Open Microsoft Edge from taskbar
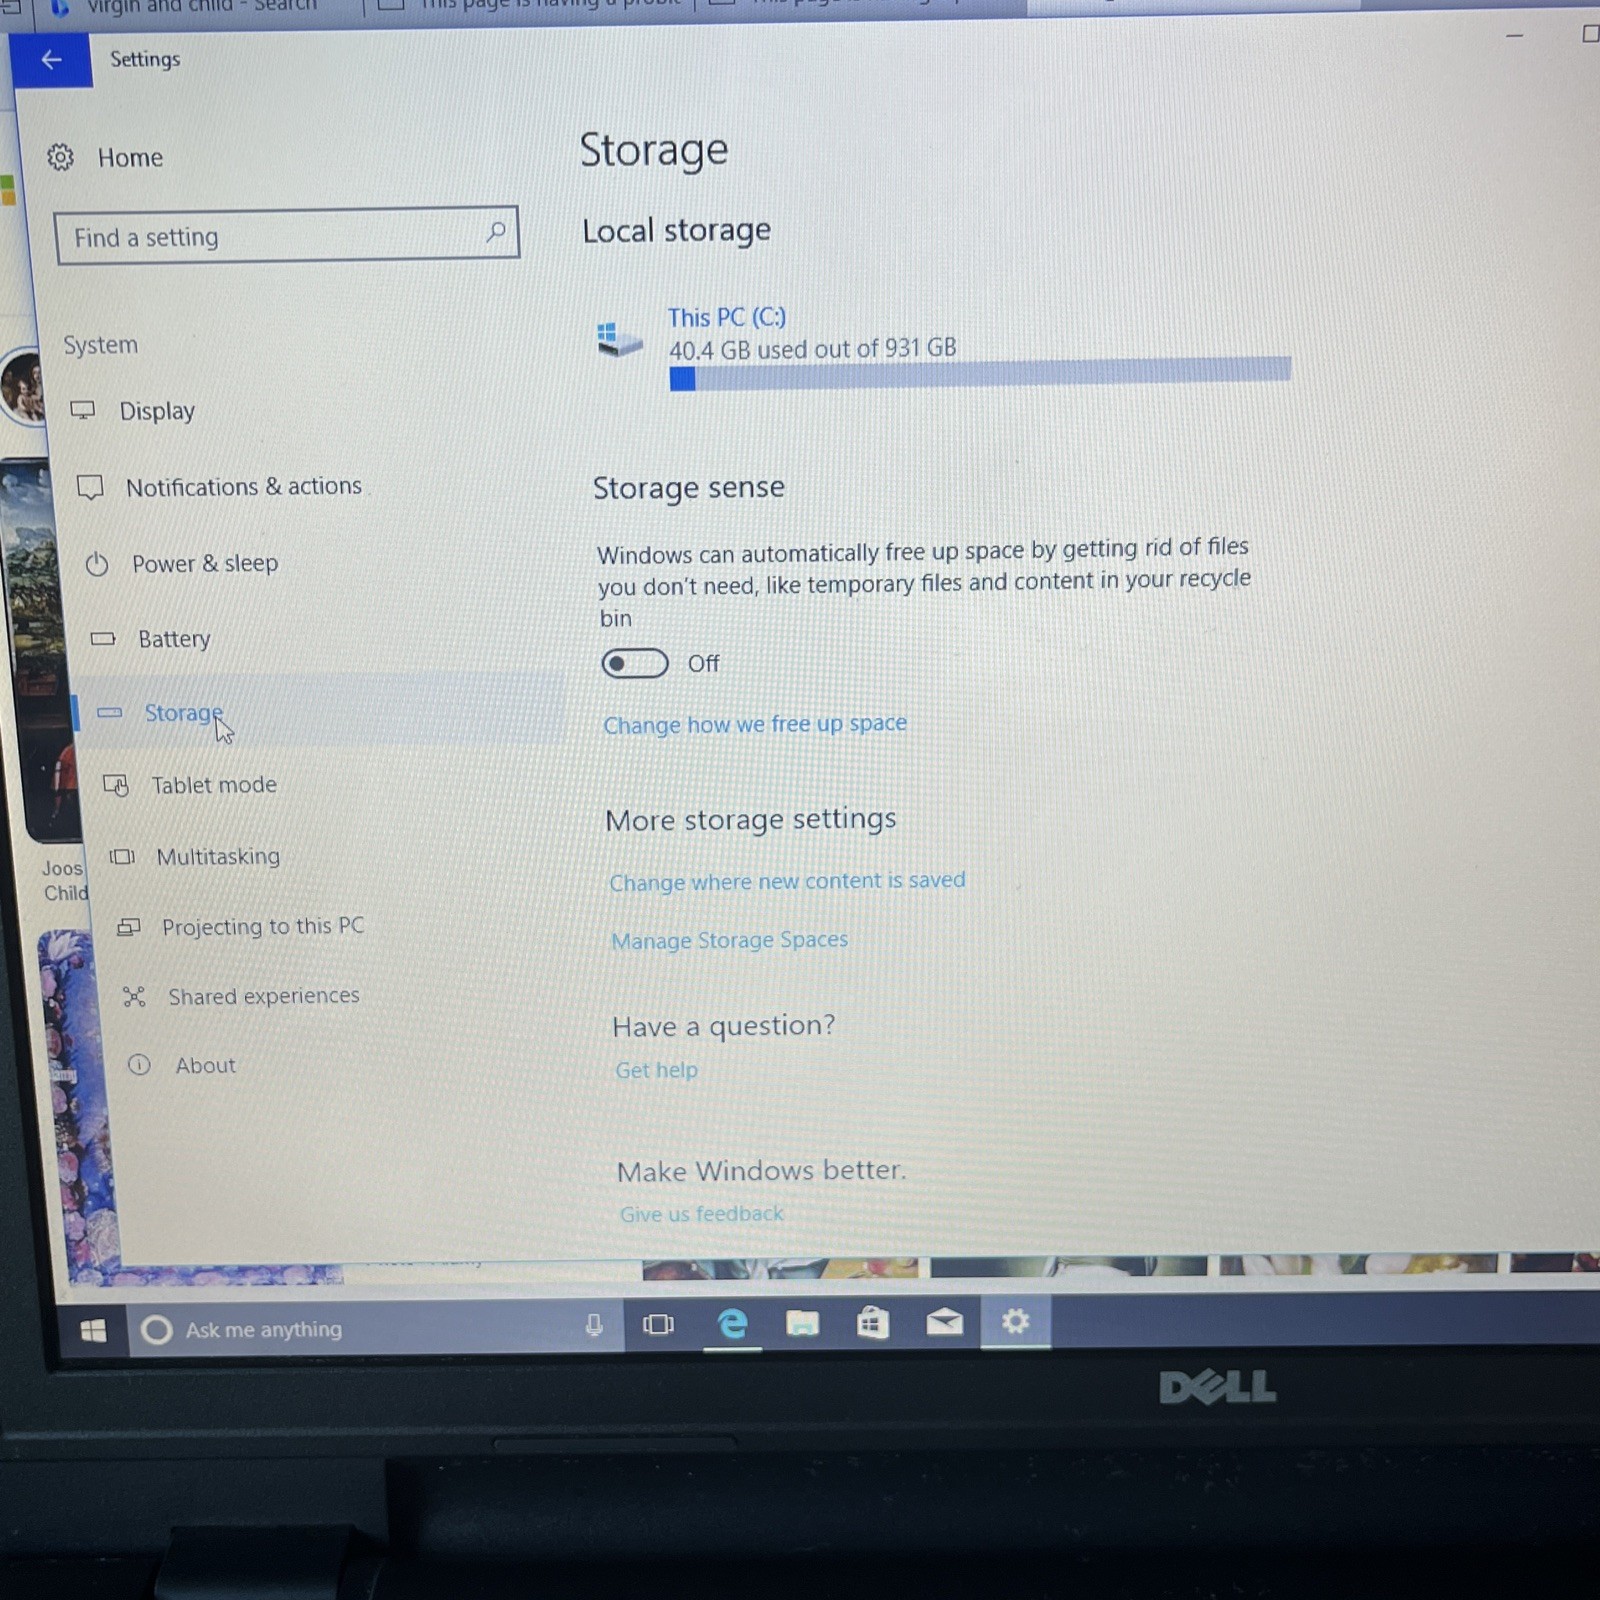The height and width of the screenshot is (1600, 1600). [x=733, y=1323]
